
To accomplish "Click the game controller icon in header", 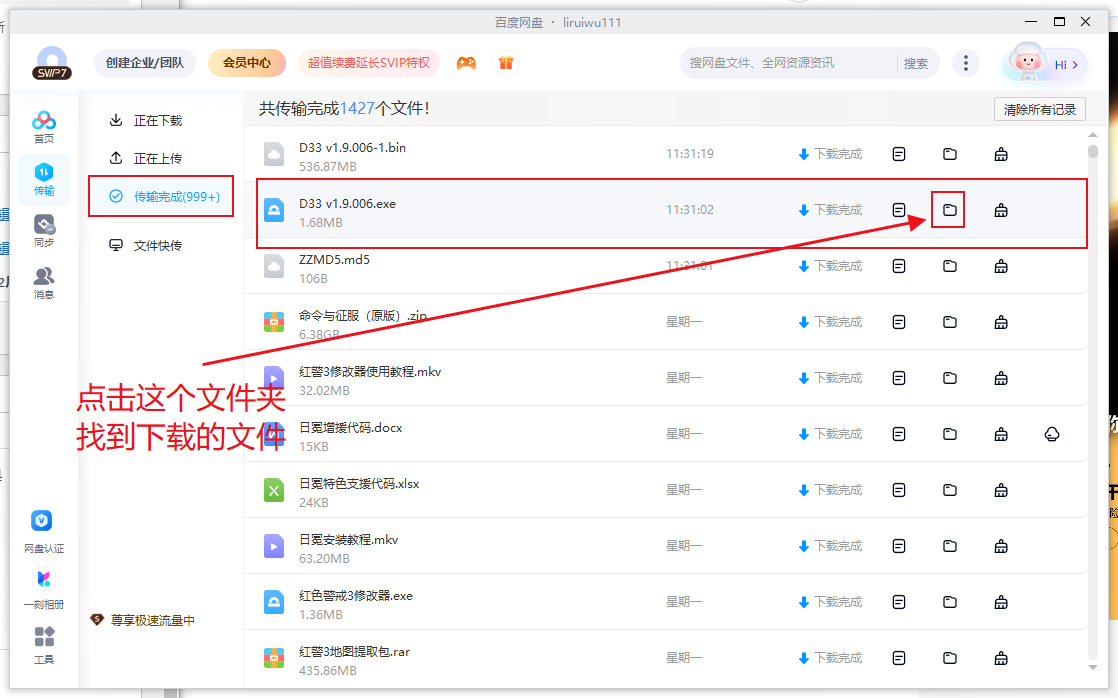I will [x=466, y=63].
